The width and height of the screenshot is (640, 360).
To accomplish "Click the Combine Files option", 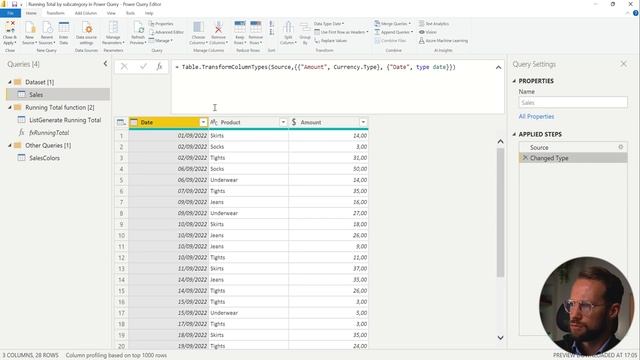I will pos(390,41).
